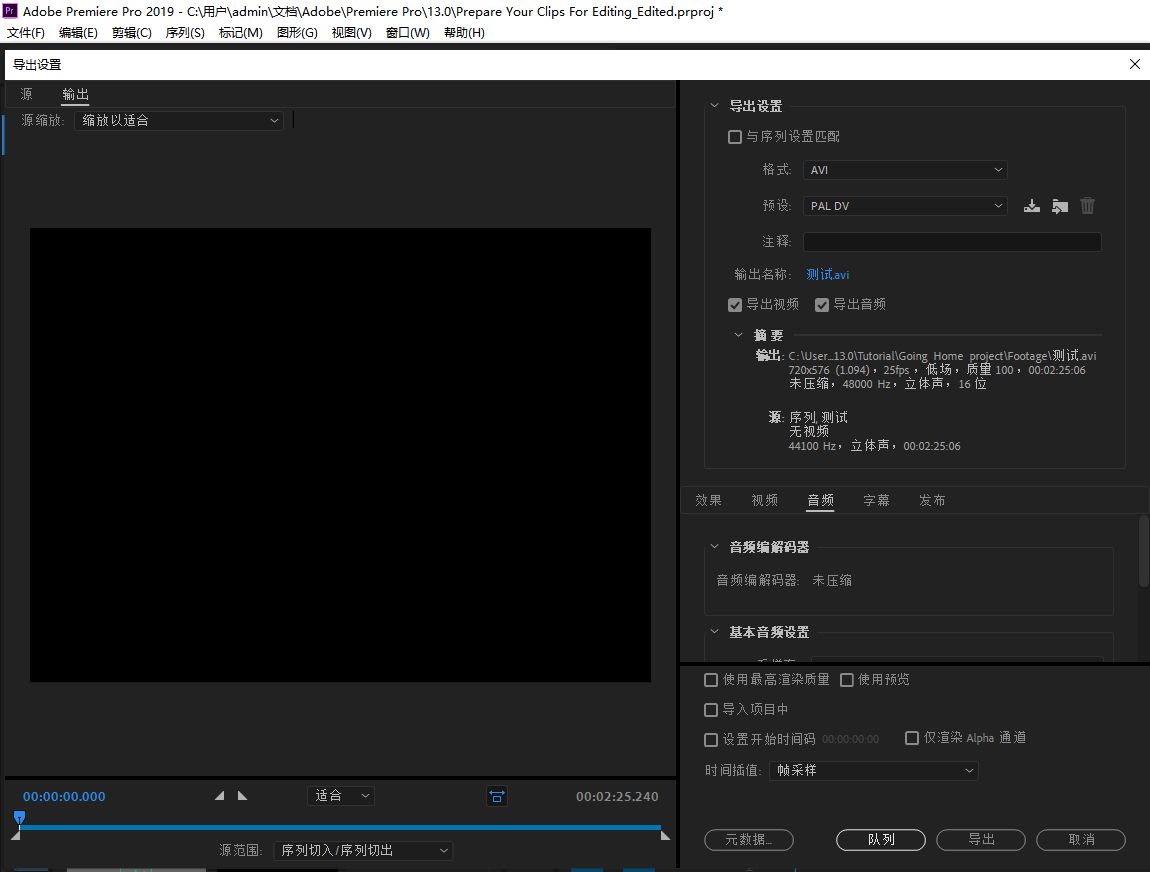Click the Comments input field
1150x872 pixels.
click(x=952, y=242)
